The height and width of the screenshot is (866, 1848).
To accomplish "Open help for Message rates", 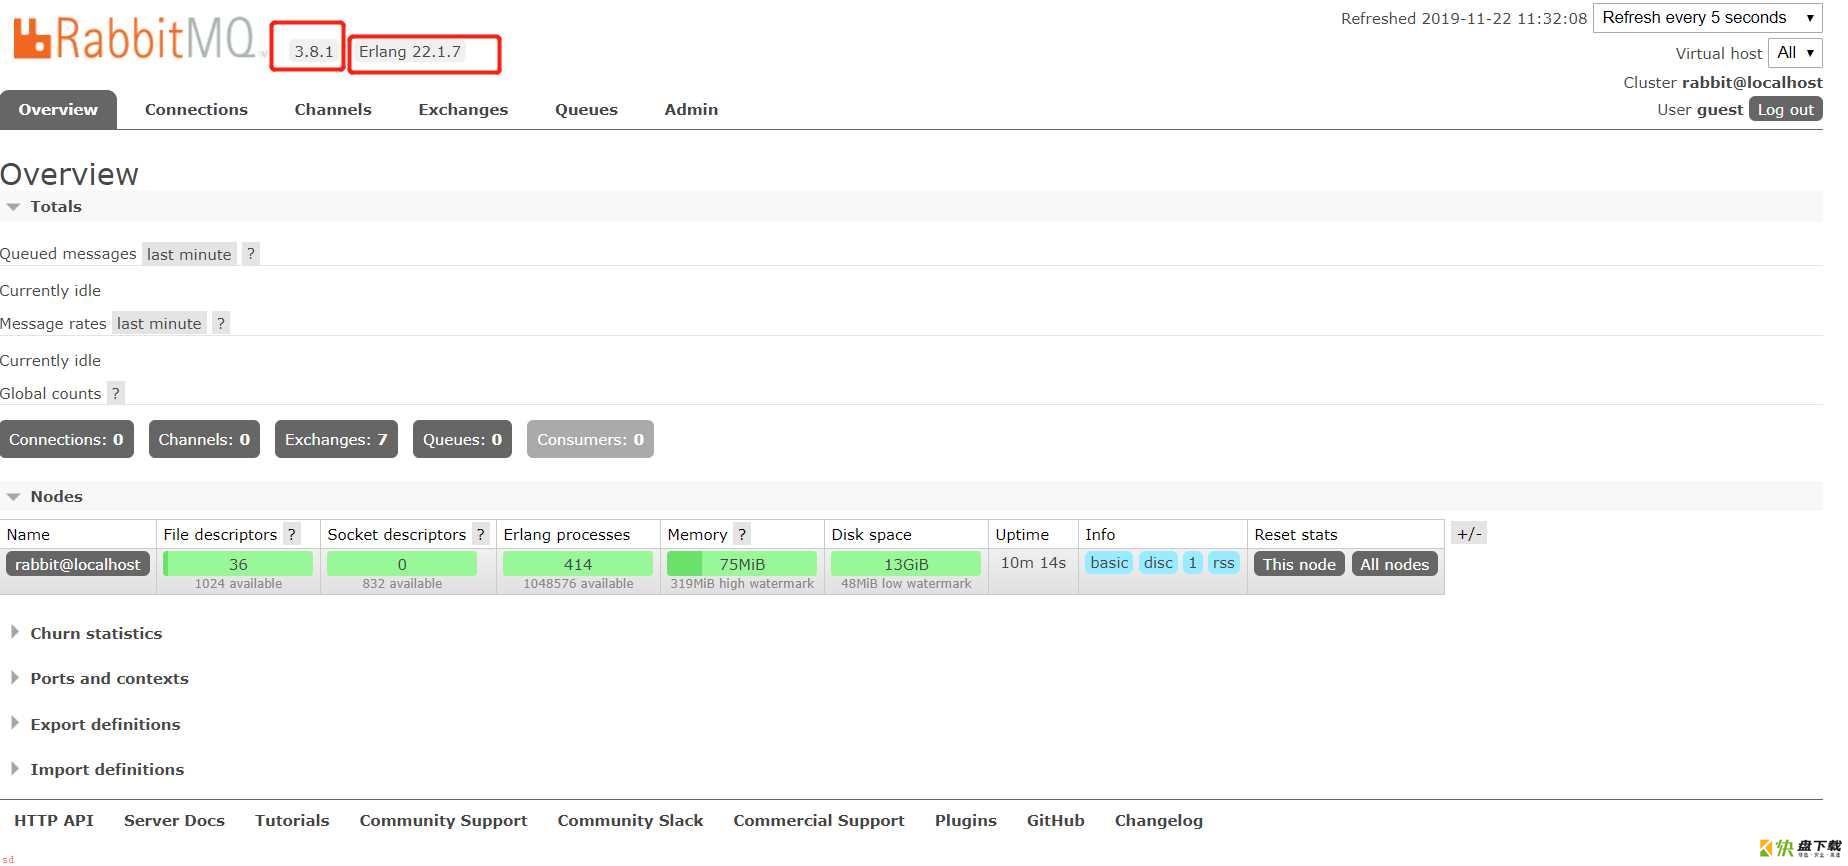I will click(221, 323).
